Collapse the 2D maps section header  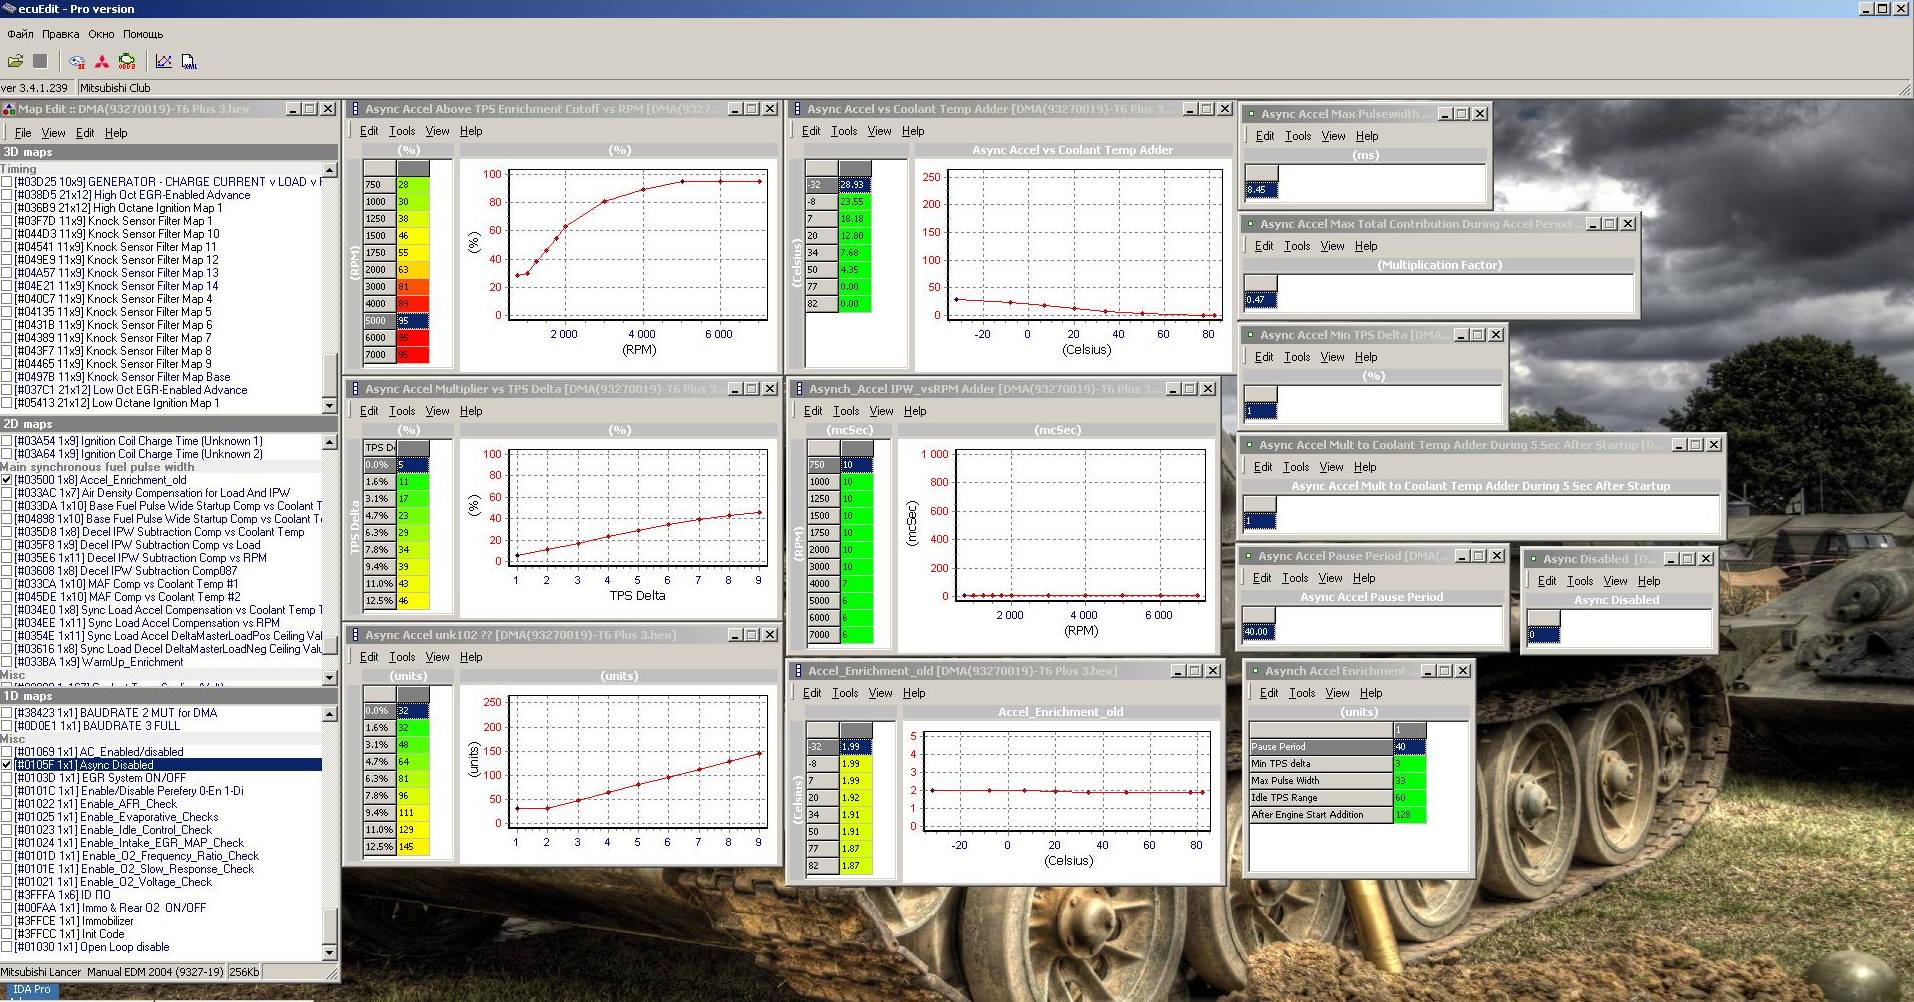pos(28,424)
